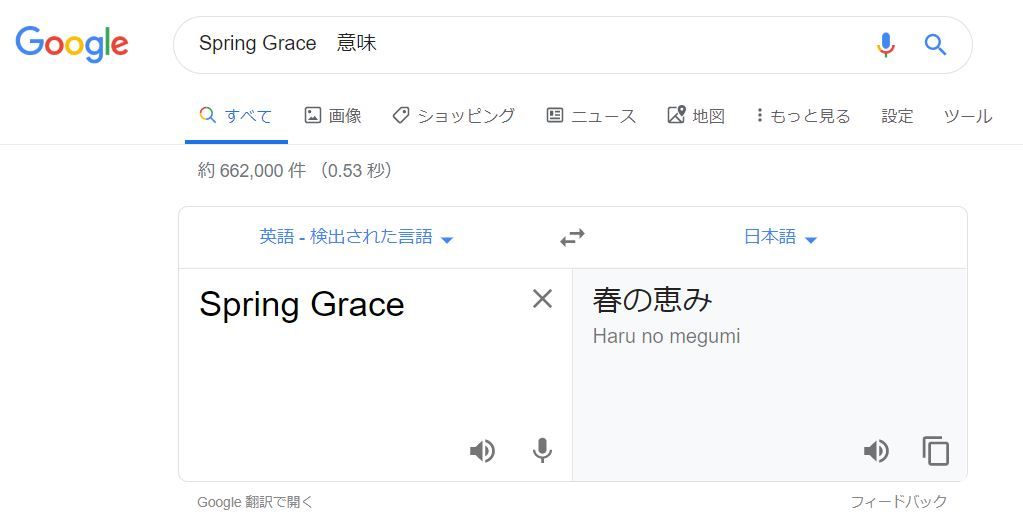Open the source language dropdown 英語

pyautogui.click(x=356, y=237)
